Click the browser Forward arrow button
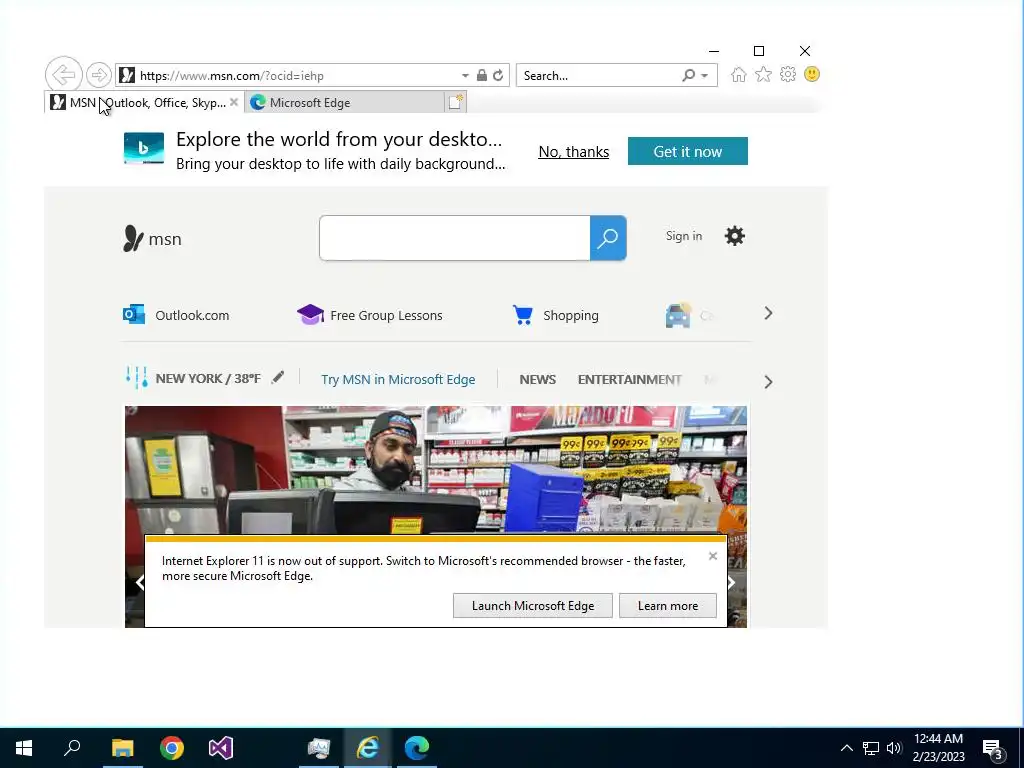1024x768 pixels. tap(99, 75)
